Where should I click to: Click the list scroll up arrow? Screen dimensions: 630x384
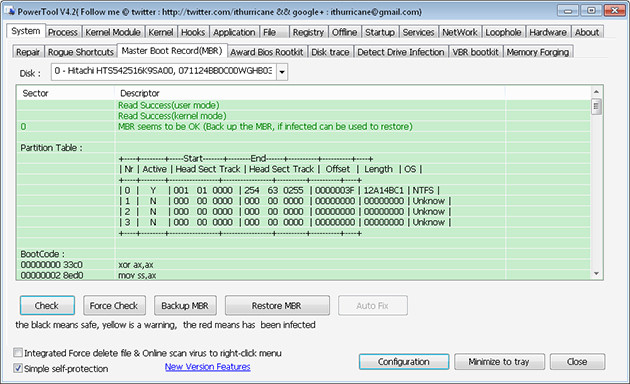pos(596,92)
